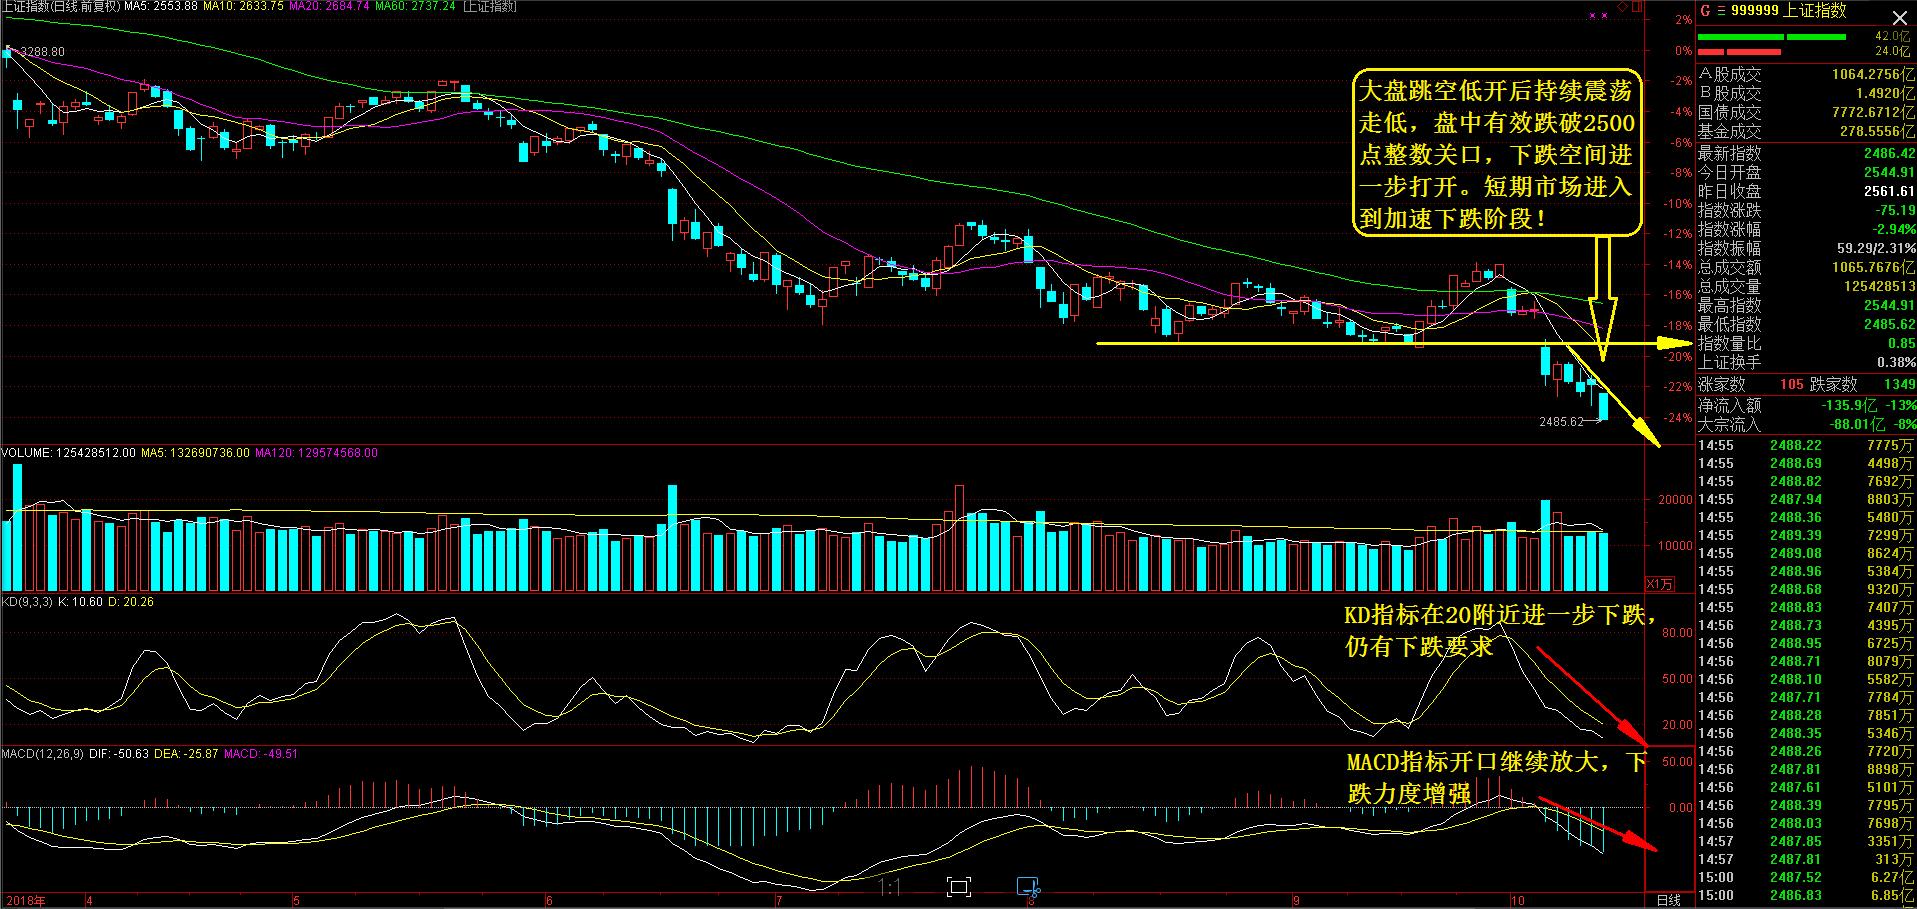
Task: Click the 1:1 actual size icon
Action: [890, 887]
